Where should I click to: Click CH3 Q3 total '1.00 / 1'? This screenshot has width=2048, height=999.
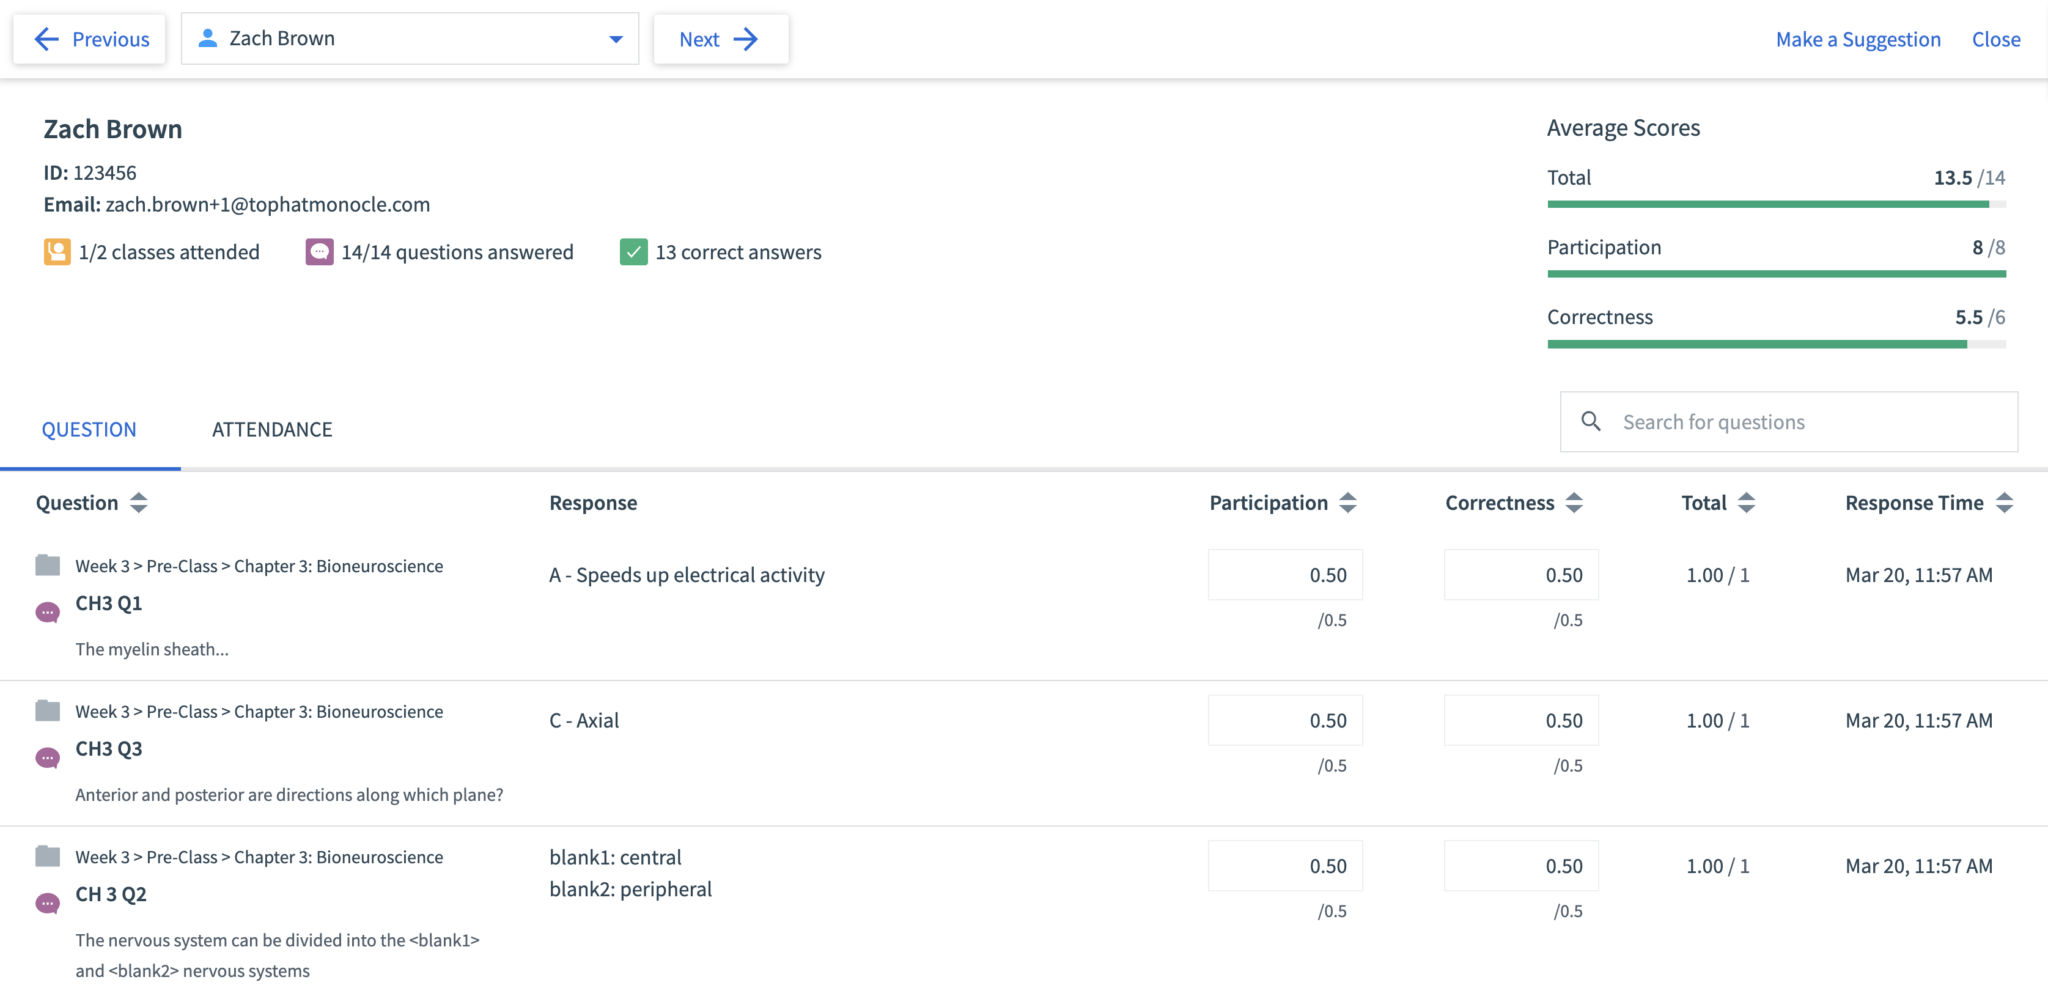(1718, 720)
